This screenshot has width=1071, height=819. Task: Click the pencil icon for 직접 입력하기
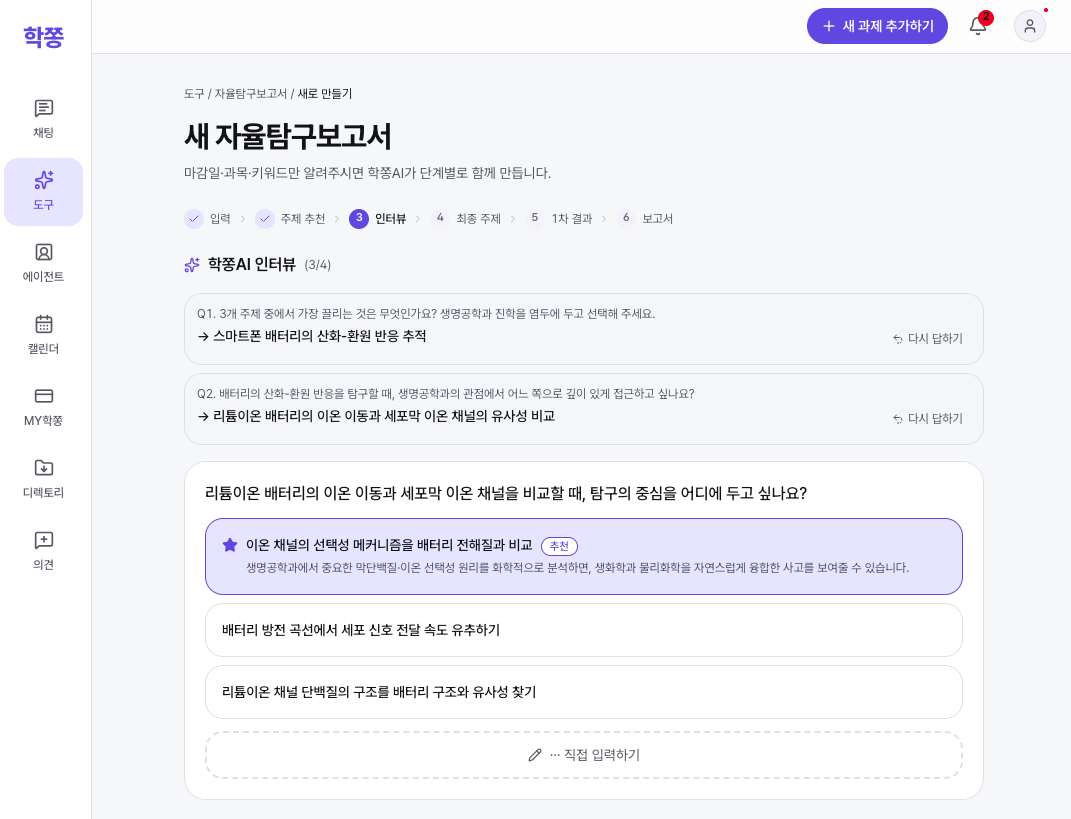coord(535,755)
